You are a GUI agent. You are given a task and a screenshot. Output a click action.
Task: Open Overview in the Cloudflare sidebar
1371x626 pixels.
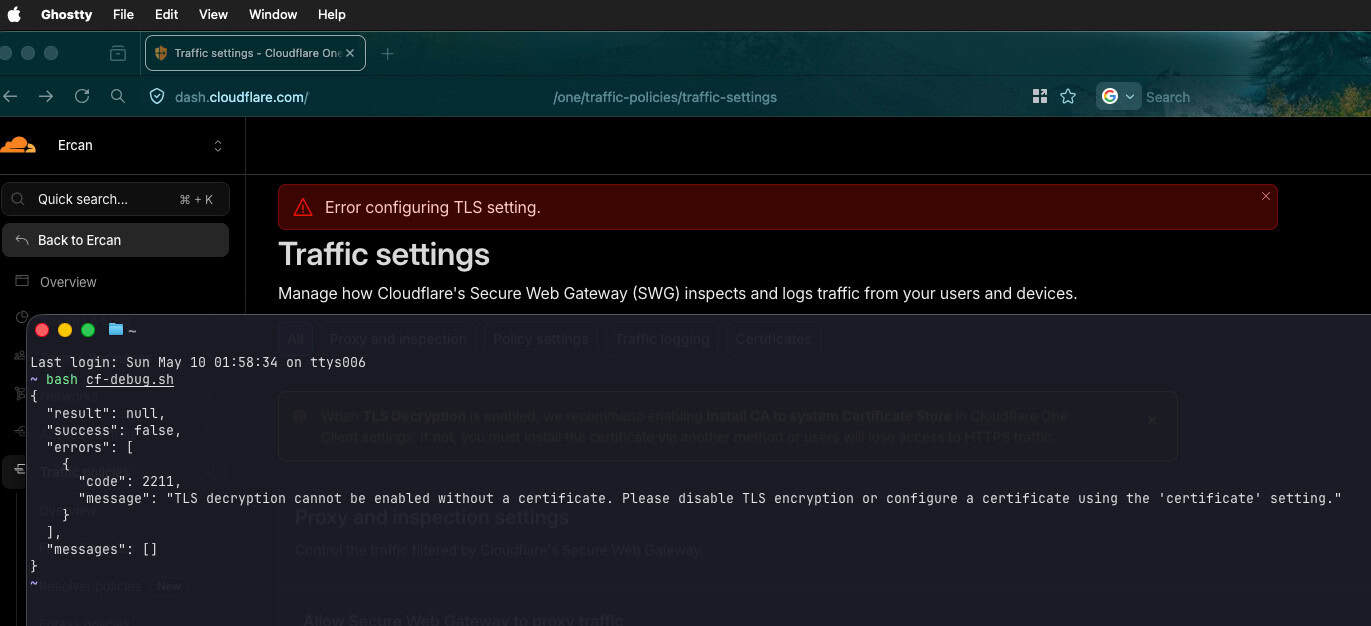[68, 282]
